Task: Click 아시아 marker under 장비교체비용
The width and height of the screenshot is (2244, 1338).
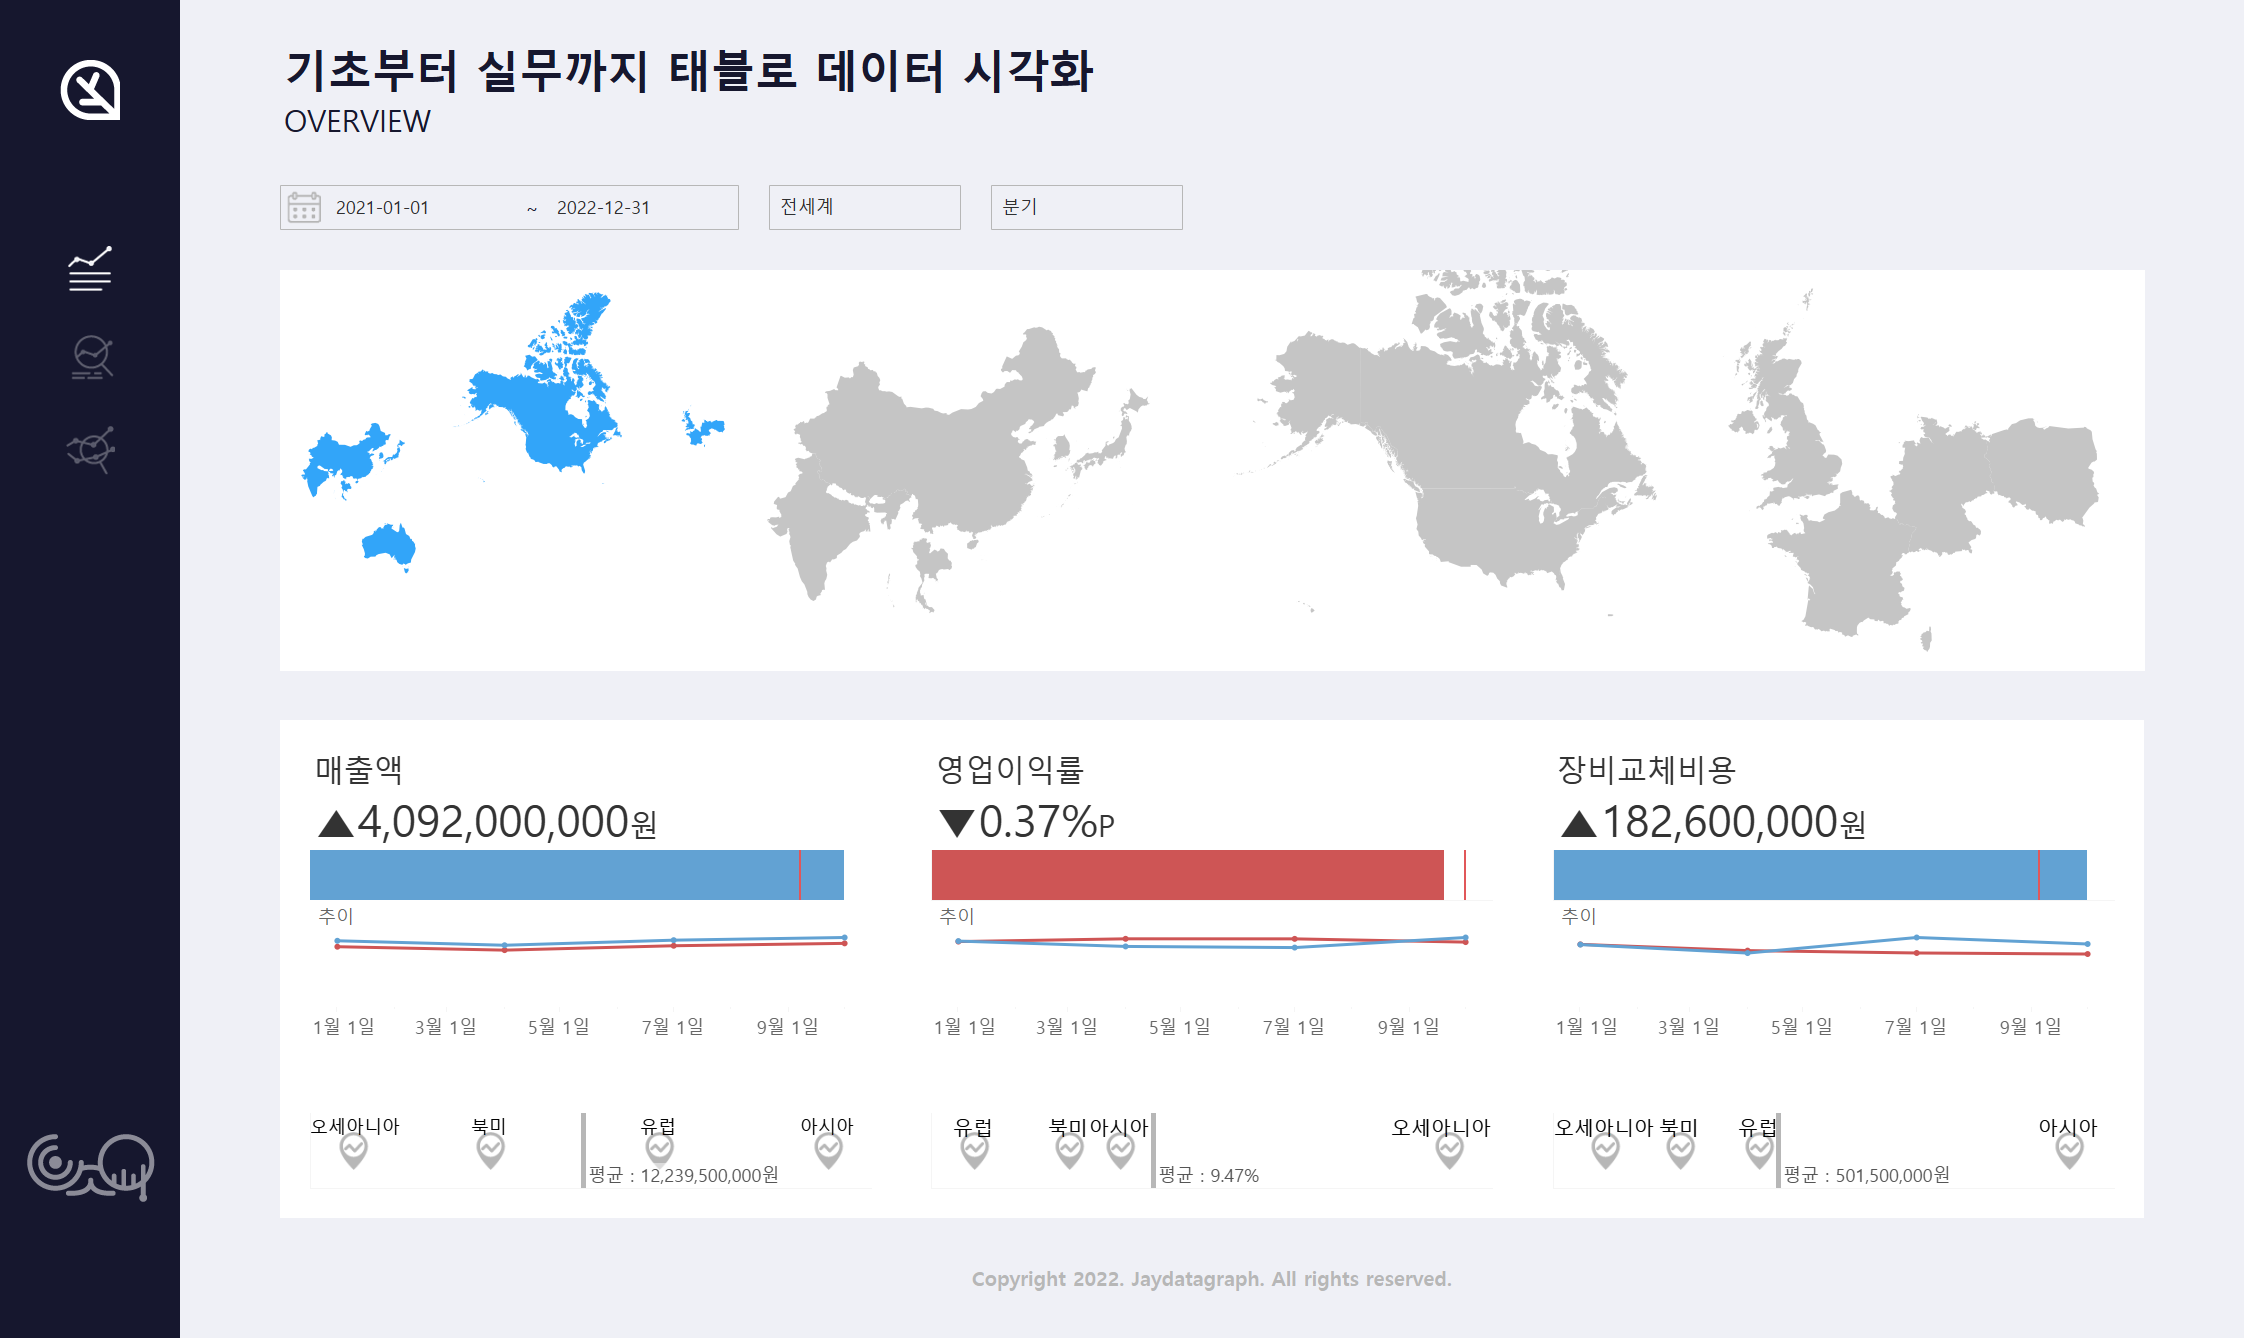Action: point(2069,1152)
